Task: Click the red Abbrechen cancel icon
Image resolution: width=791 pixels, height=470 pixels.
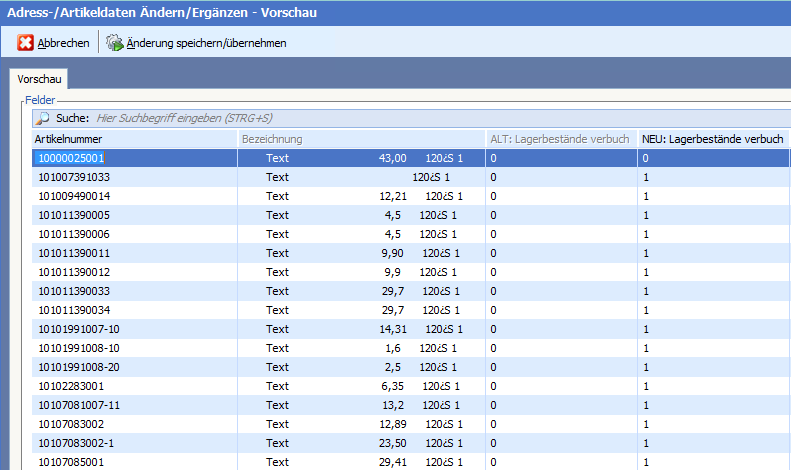Action: [x=25, y=43]
